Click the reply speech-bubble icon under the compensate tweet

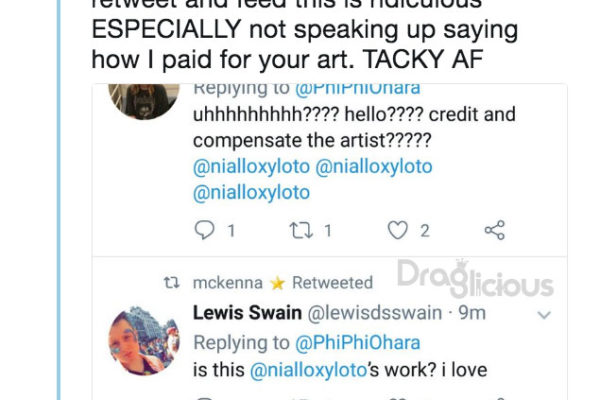pyautogui.click(x=204, y=230)
